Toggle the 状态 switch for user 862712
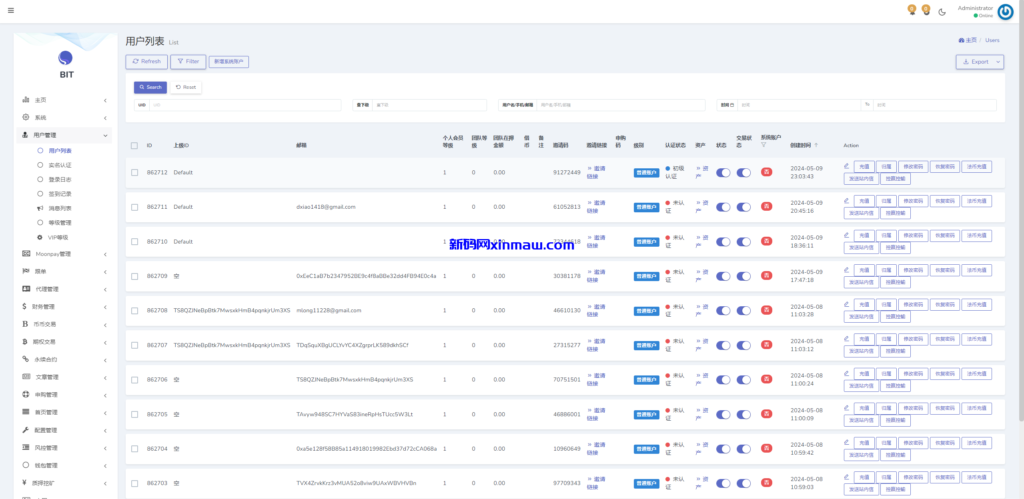 [x=723, y=173]
